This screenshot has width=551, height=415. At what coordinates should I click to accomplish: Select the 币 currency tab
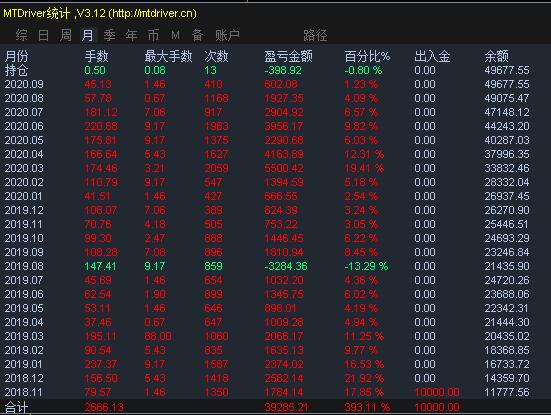coord(153,35)
